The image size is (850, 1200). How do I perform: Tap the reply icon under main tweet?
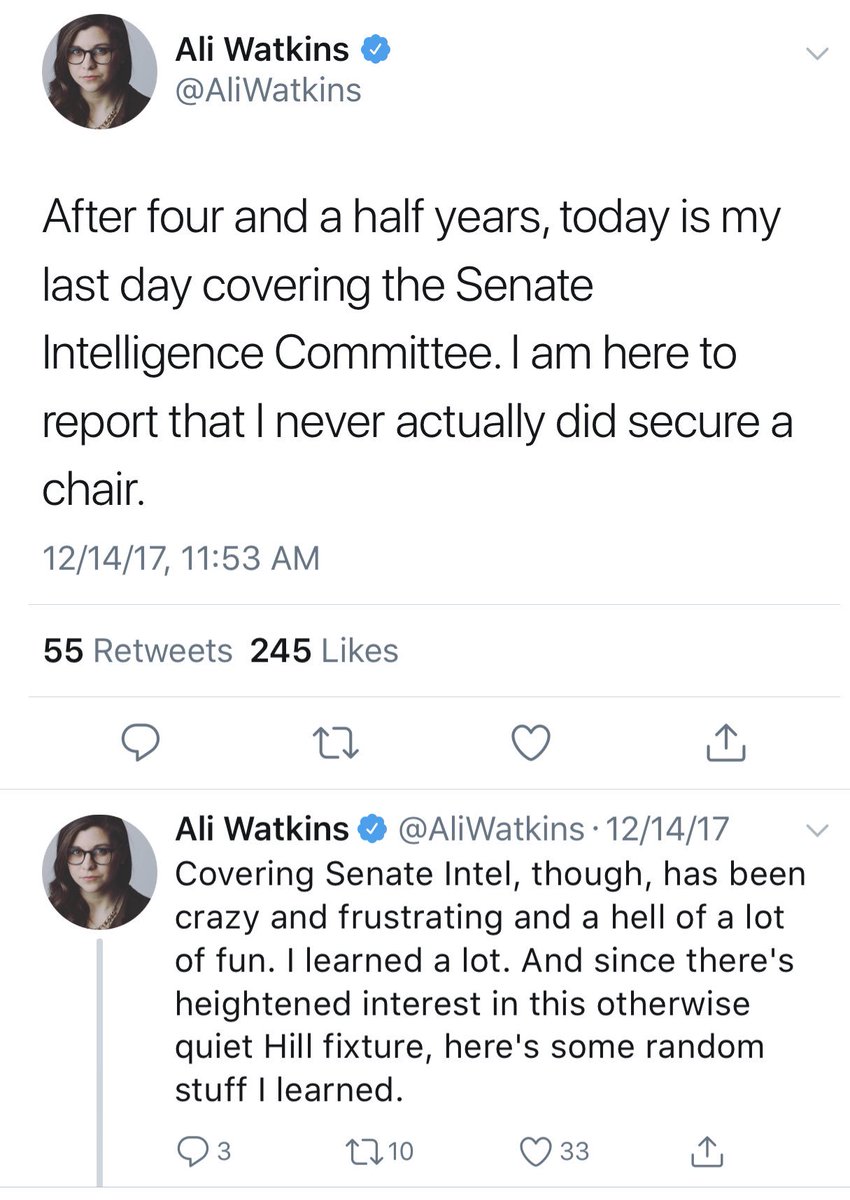(x=142, y=742)
